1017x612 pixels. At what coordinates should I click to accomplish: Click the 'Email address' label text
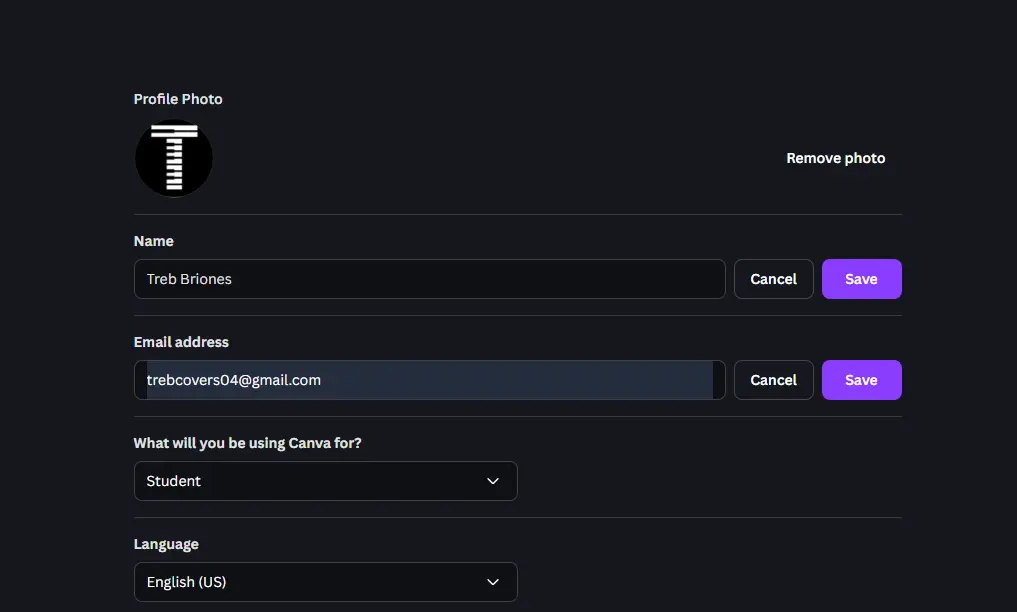181,342
